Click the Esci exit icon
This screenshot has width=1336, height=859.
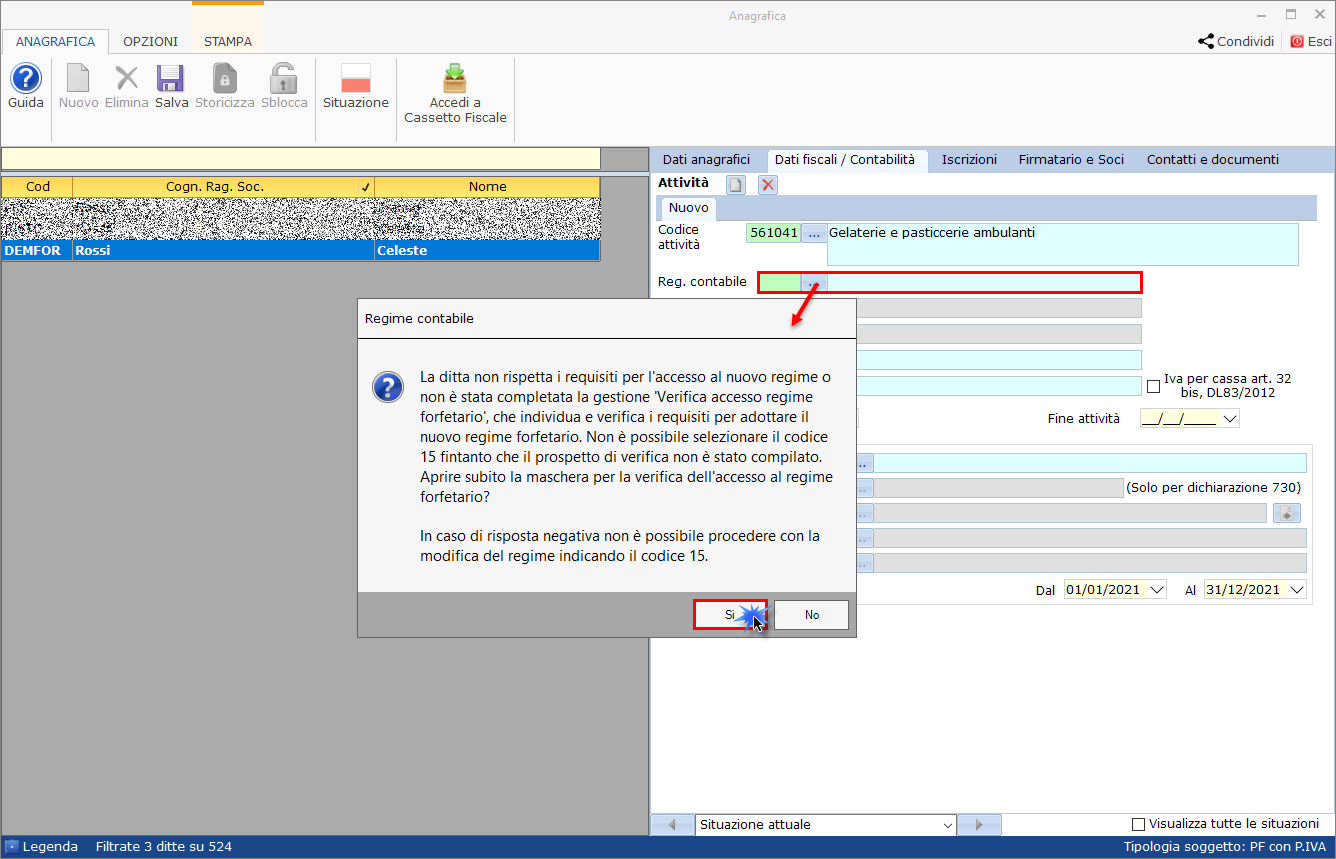pos(1297,42)
